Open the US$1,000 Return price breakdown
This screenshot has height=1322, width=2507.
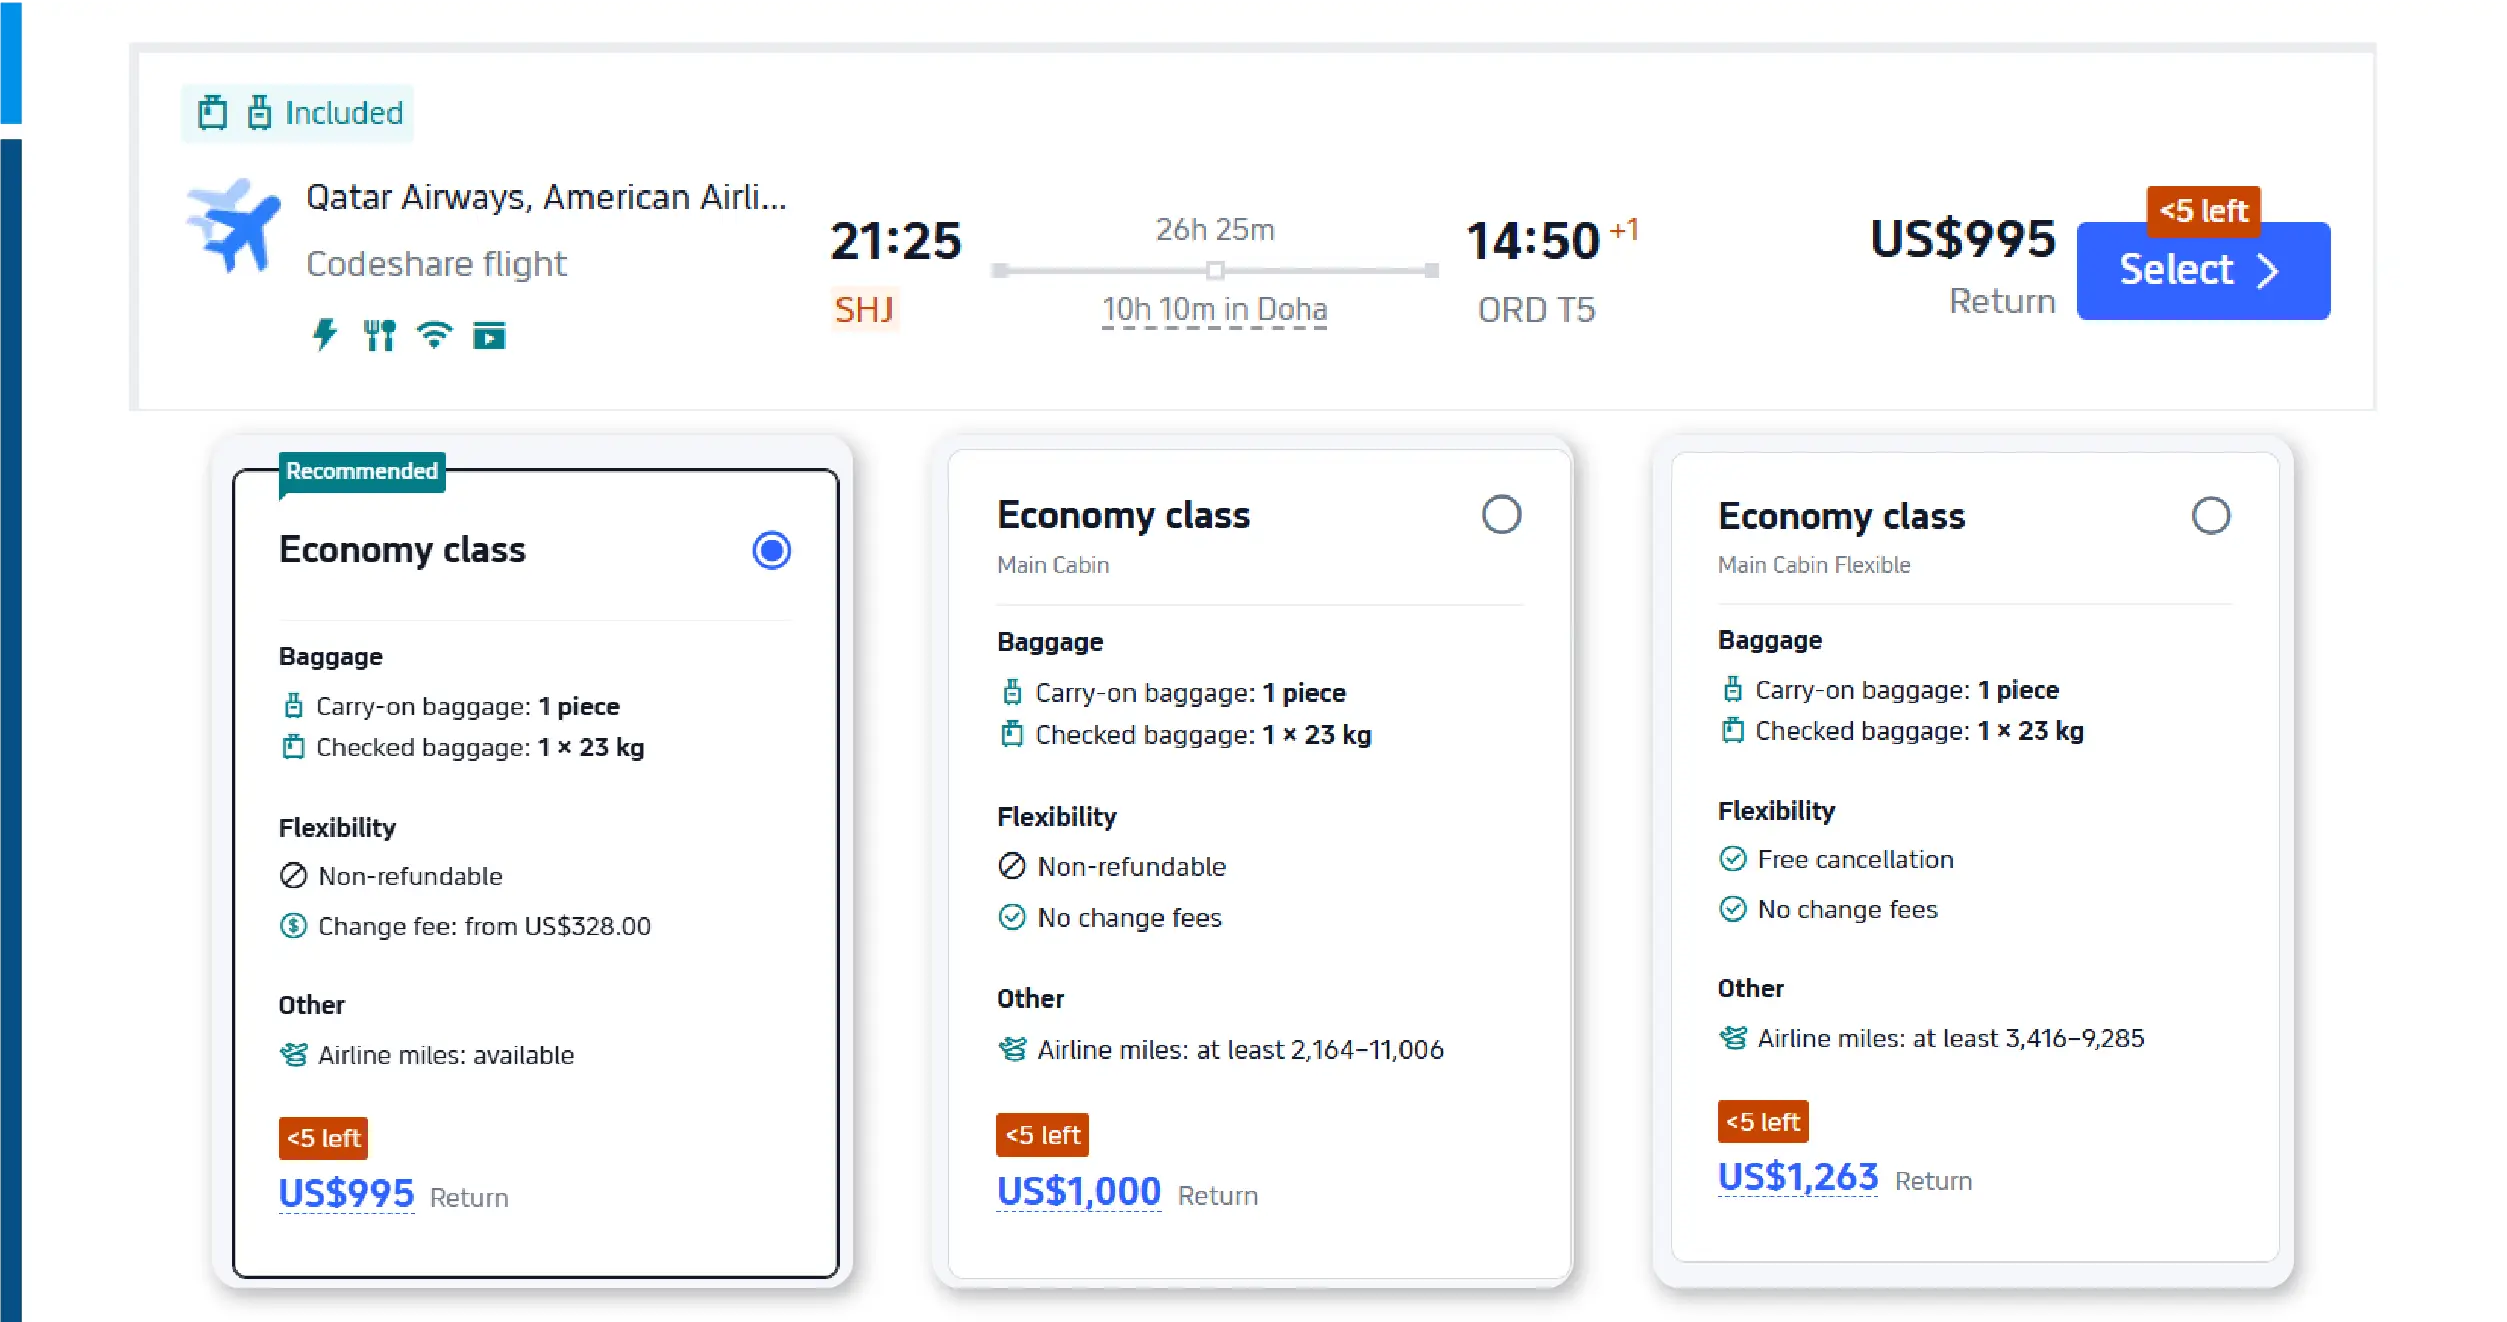point(1078,1192)
